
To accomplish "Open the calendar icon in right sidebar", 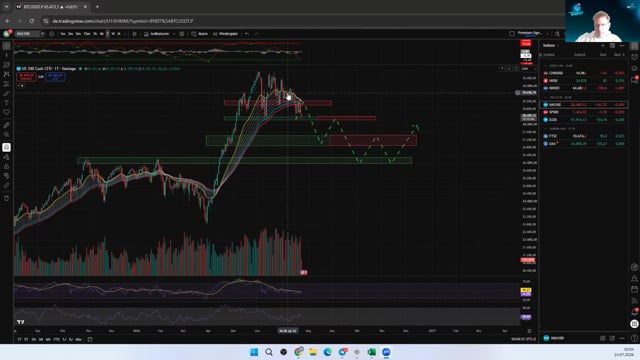I will 634,289.
